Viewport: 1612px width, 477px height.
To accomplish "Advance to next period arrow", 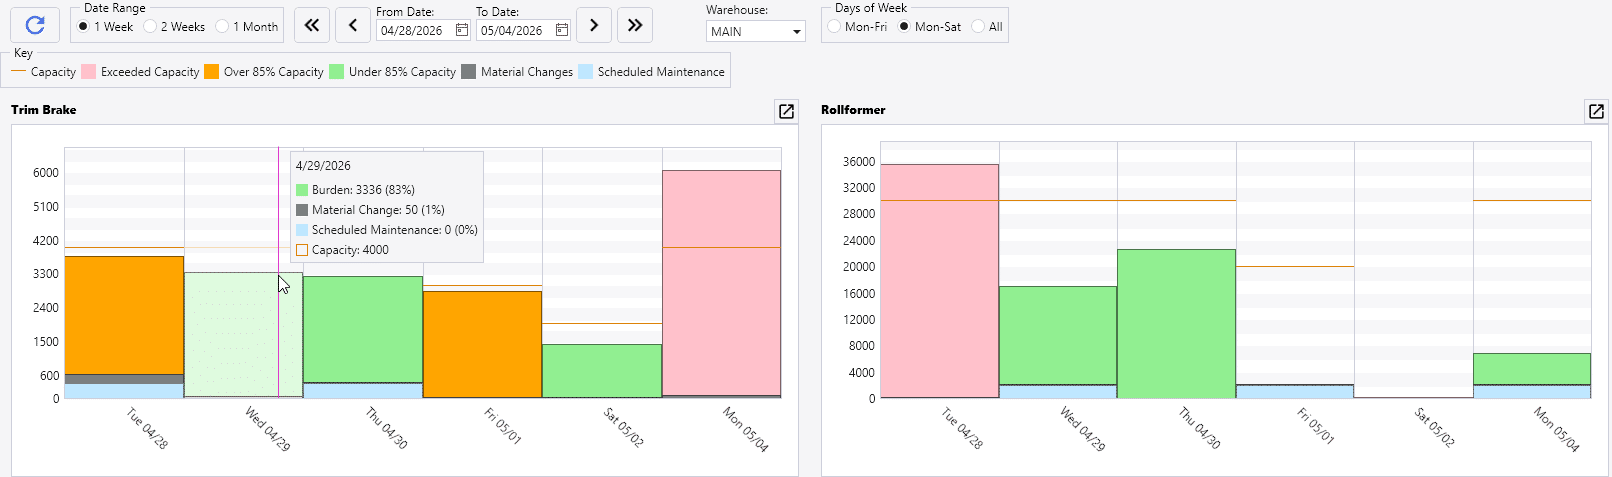I will pyautogui.click(x=594, y=25).
